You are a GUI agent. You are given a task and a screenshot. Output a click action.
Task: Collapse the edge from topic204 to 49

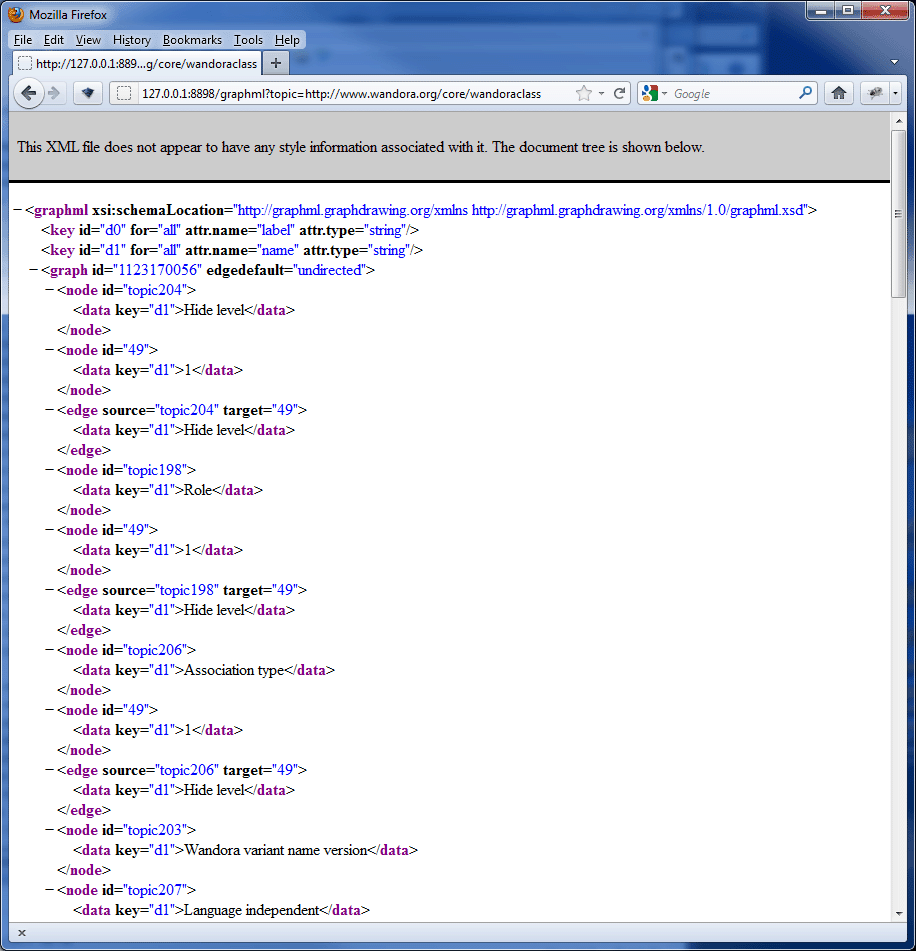pyautogui.click(x=47, y=410)
